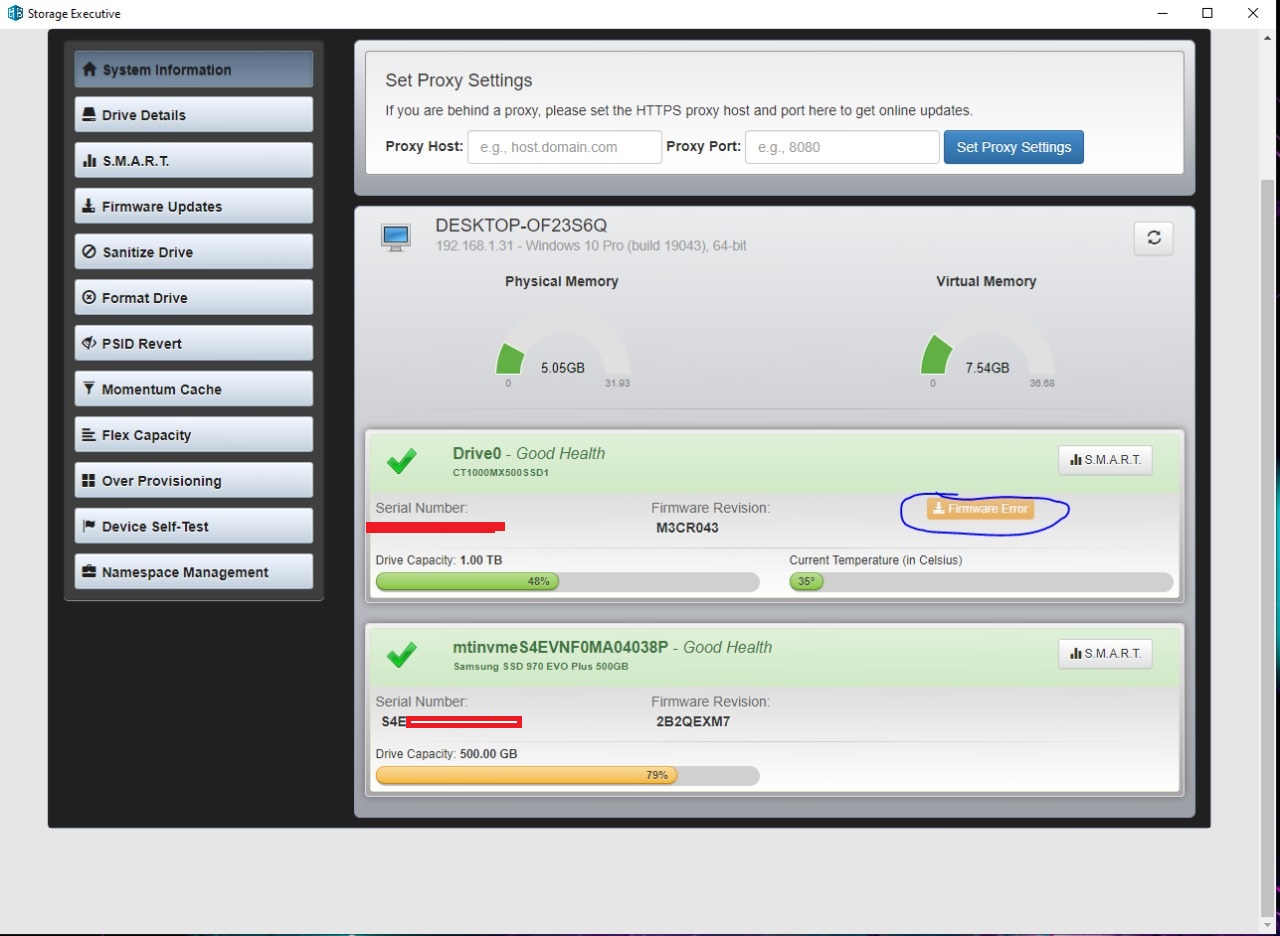Open the Over Provisioning page
Viewport: 1280px width, 936px height.
coord(194,480)
